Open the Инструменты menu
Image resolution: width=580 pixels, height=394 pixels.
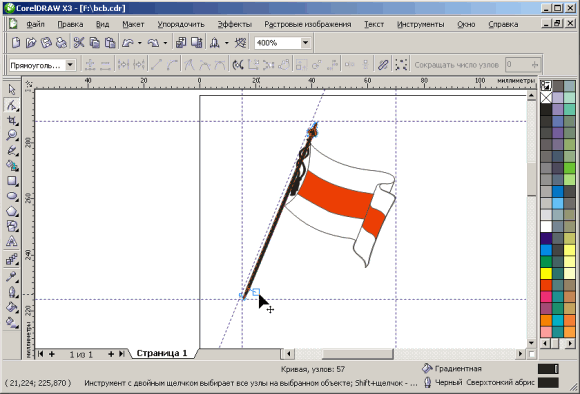click(x=421, y=24)
